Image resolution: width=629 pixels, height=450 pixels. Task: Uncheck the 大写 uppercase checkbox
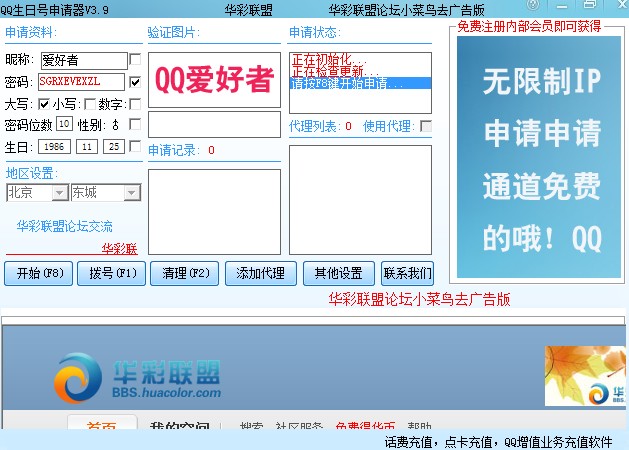click(x=44, y=104)
